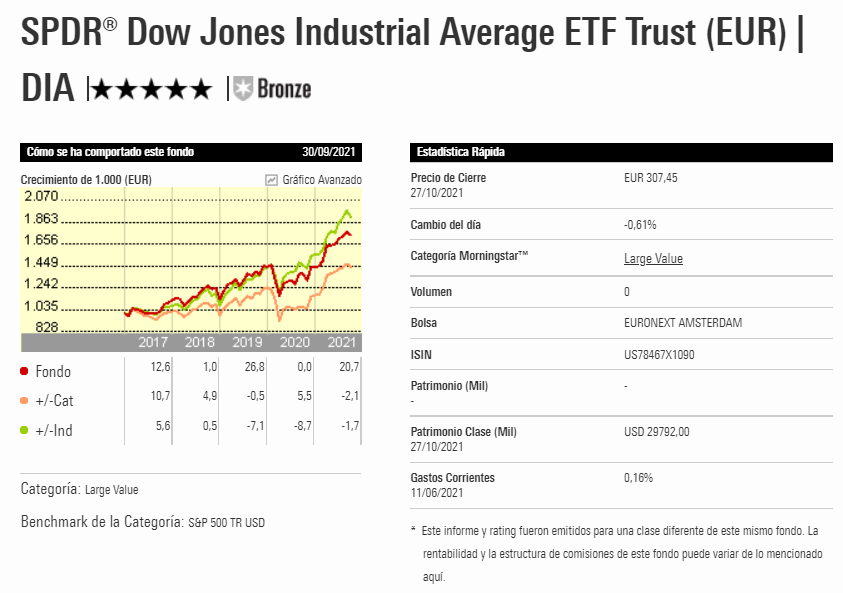This screenshot has width=843, height=593.
Task: Click the EURONEXT AMSTERDAM exchange value
Action: pos(683,323)
